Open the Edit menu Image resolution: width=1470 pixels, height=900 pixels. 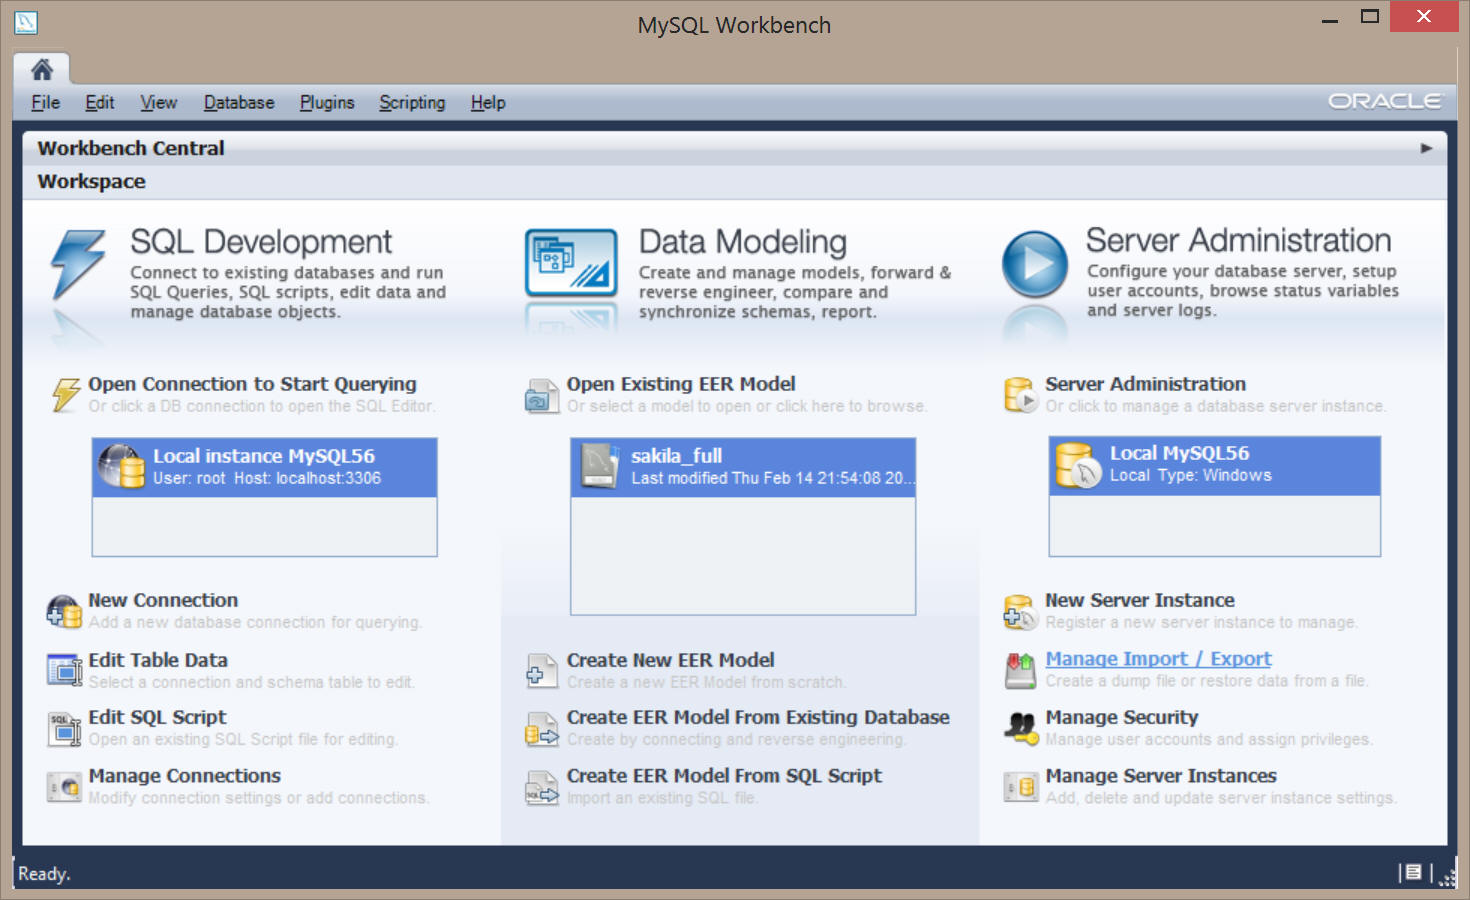tap(99, 102)
